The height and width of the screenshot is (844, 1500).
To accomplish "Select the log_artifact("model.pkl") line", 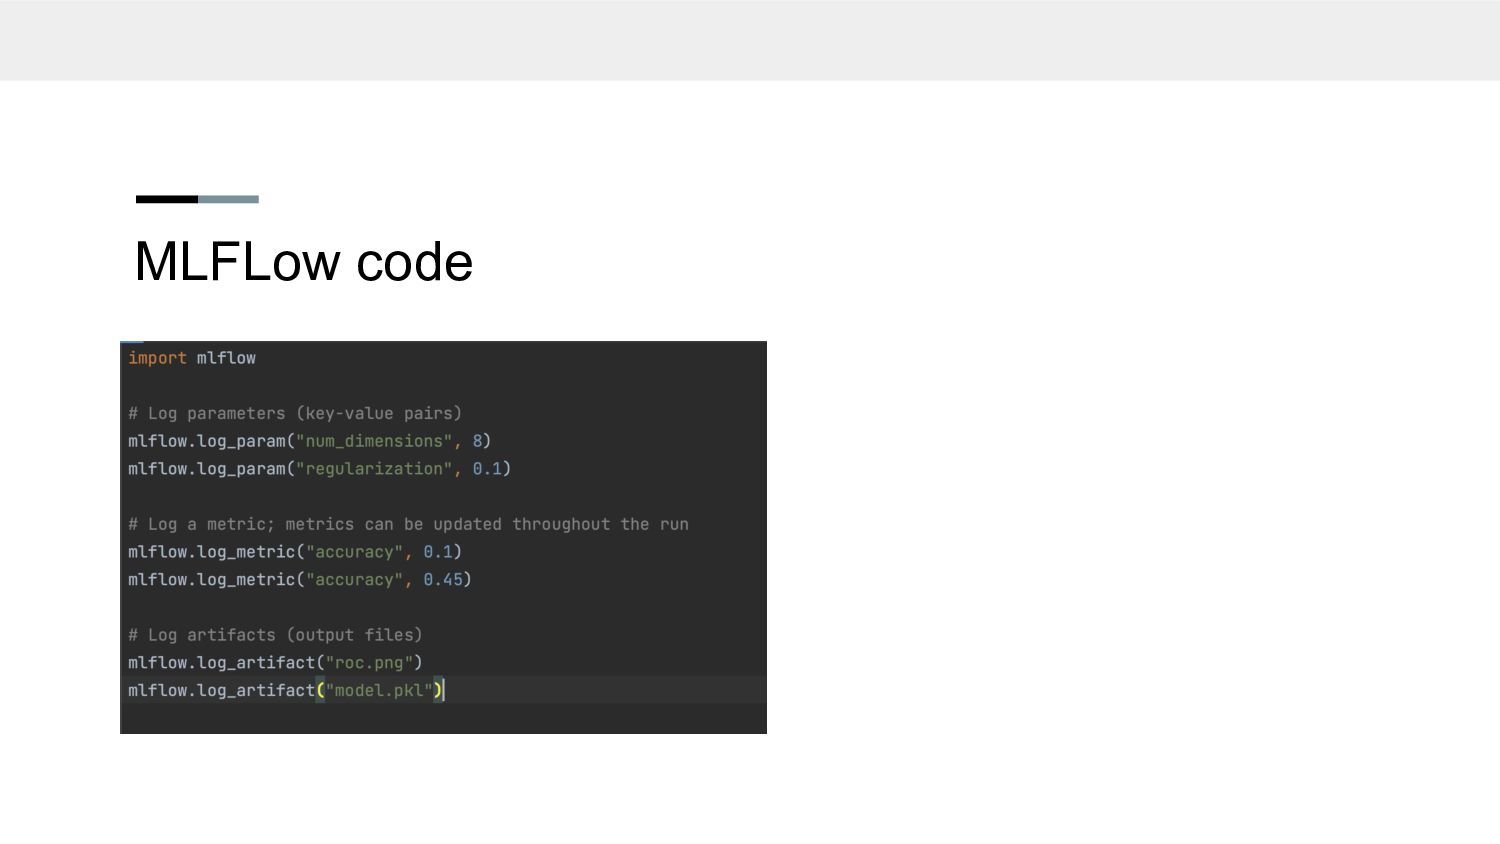I will tap(286, 690).
